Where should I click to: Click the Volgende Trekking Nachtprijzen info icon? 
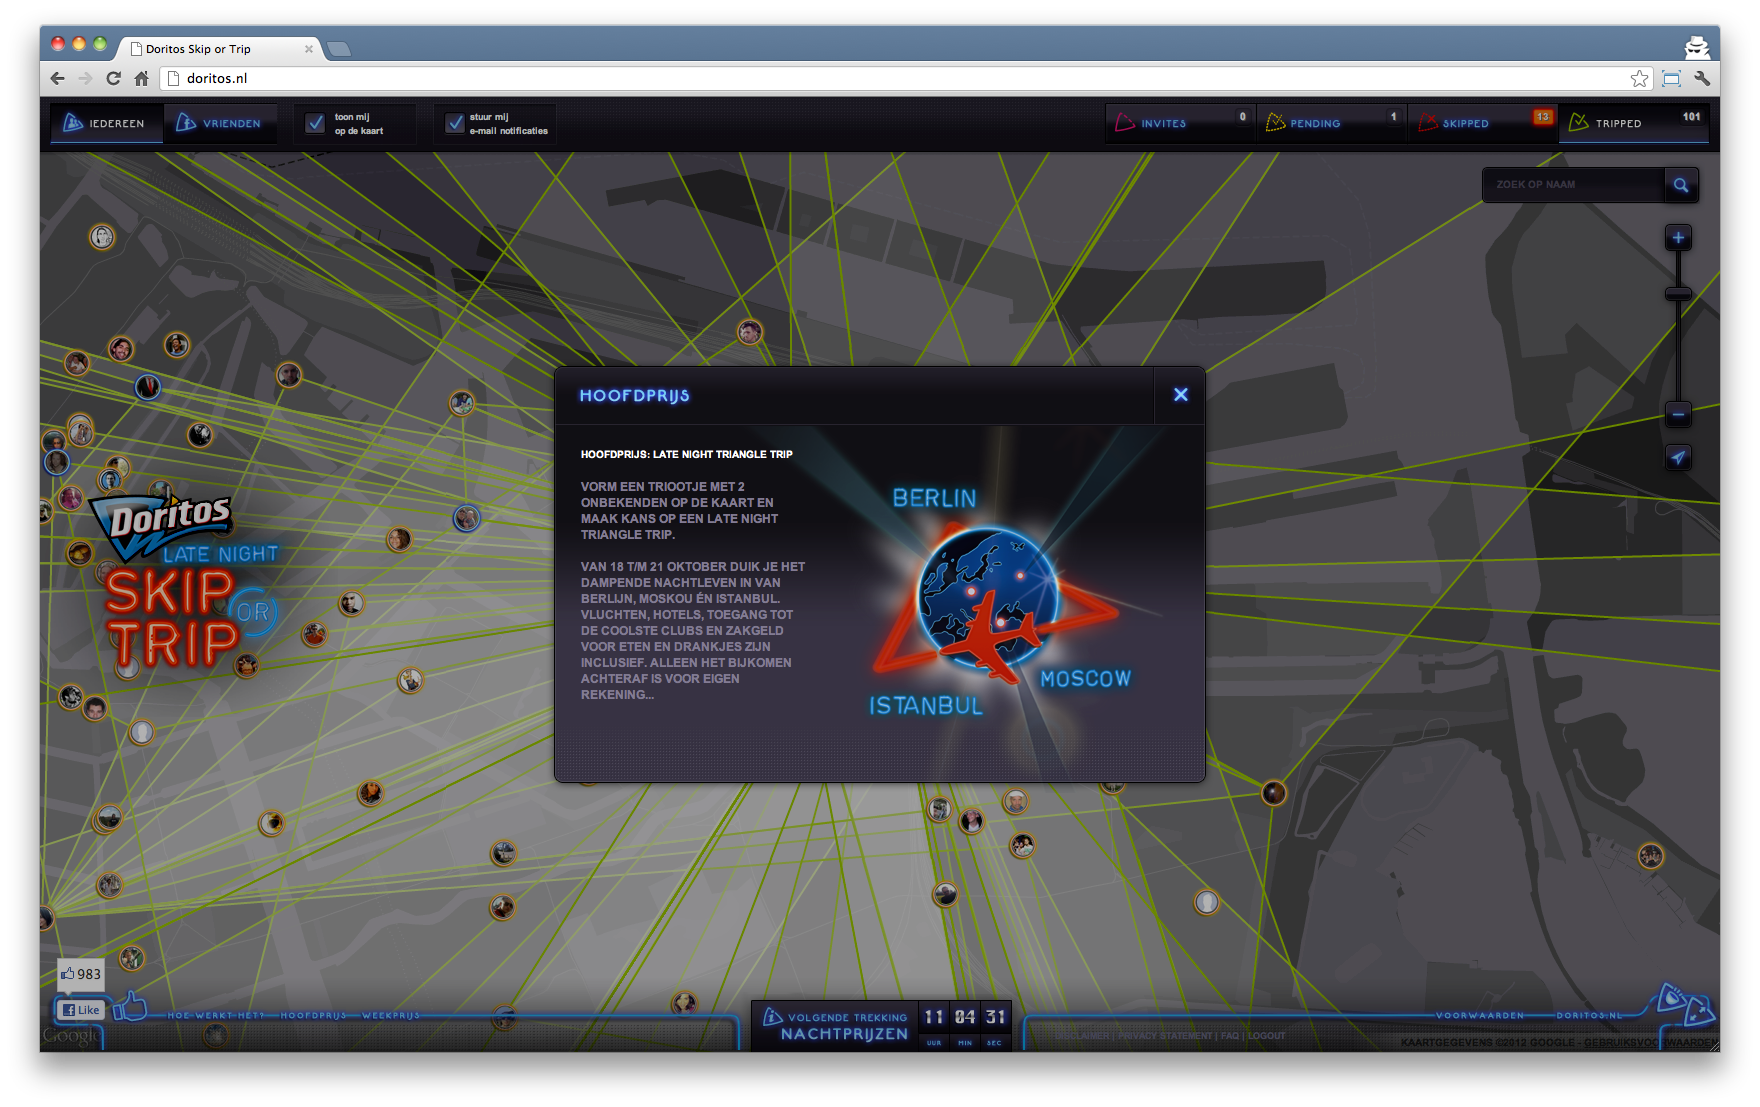[772, 1017]
